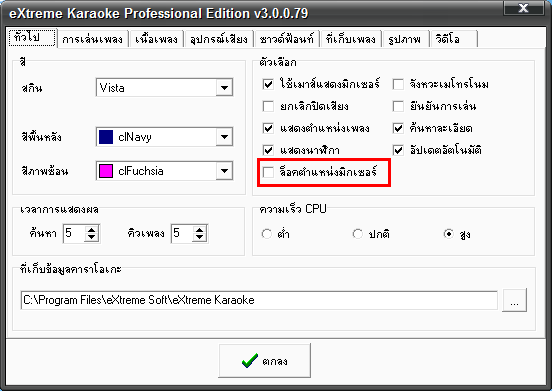Enable ยืนยันการเล่น checkbox
The width and height of the screenshot is (552, 391).
398,106
